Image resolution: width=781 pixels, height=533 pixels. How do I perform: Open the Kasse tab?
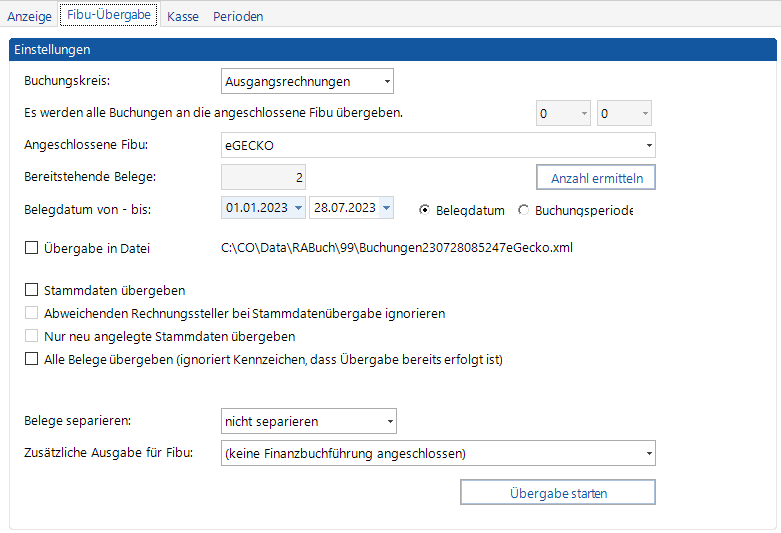pyautogui.click(x=182, y=17)
